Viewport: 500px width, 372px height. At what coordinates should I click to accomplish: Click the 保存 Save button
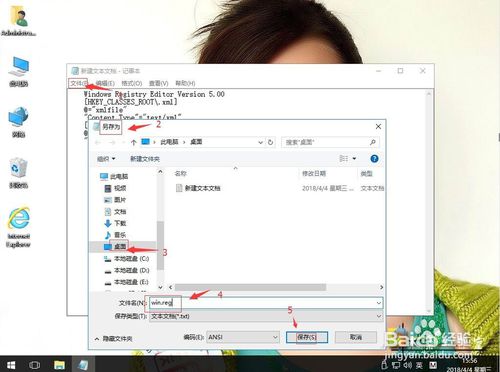click(307, 337)
